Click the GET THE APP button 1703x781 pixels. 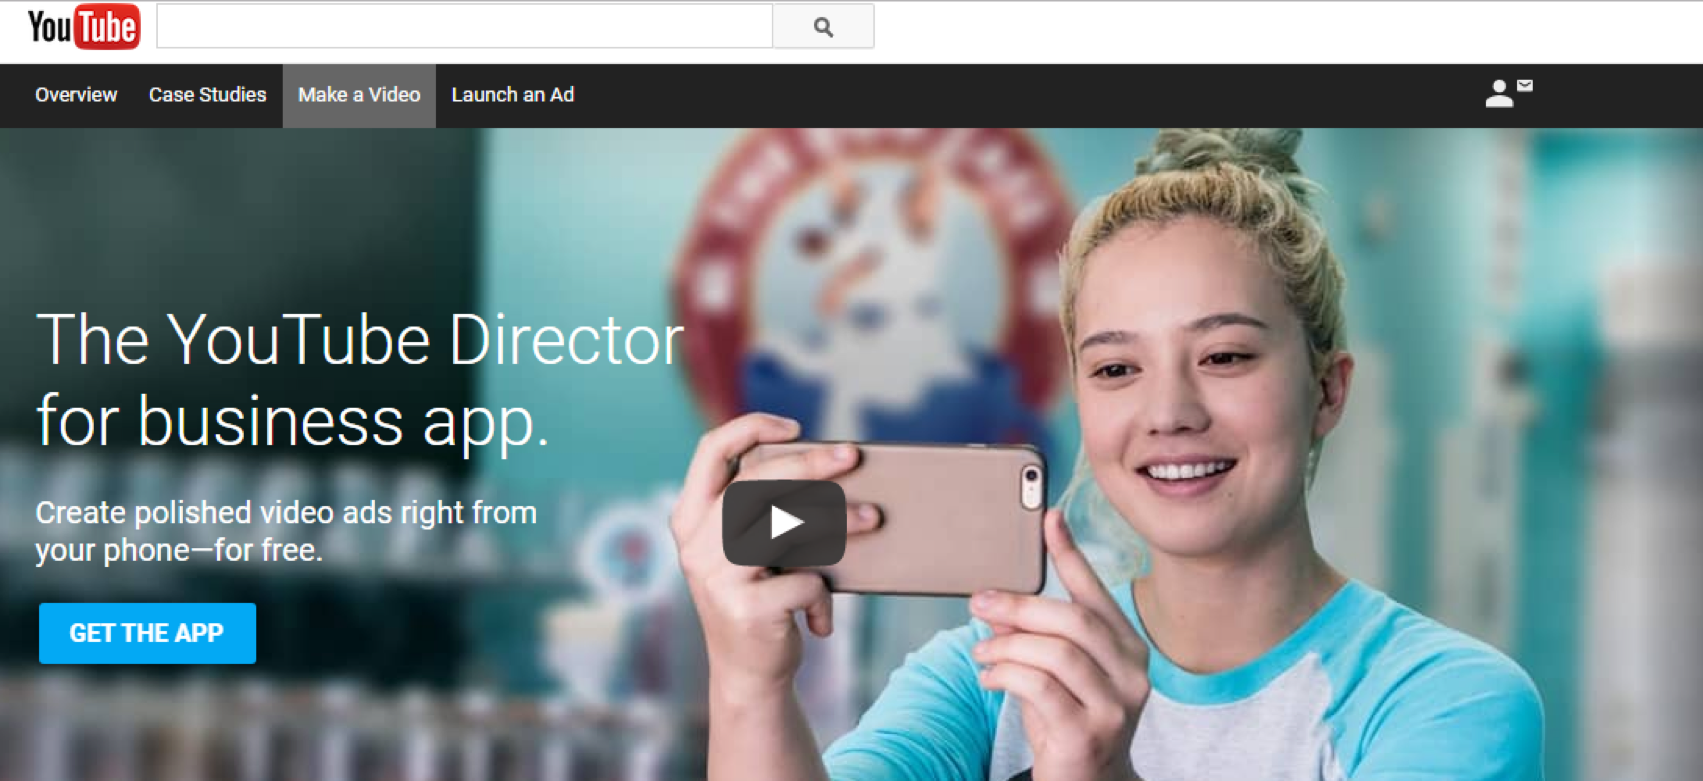pos(147,633)
